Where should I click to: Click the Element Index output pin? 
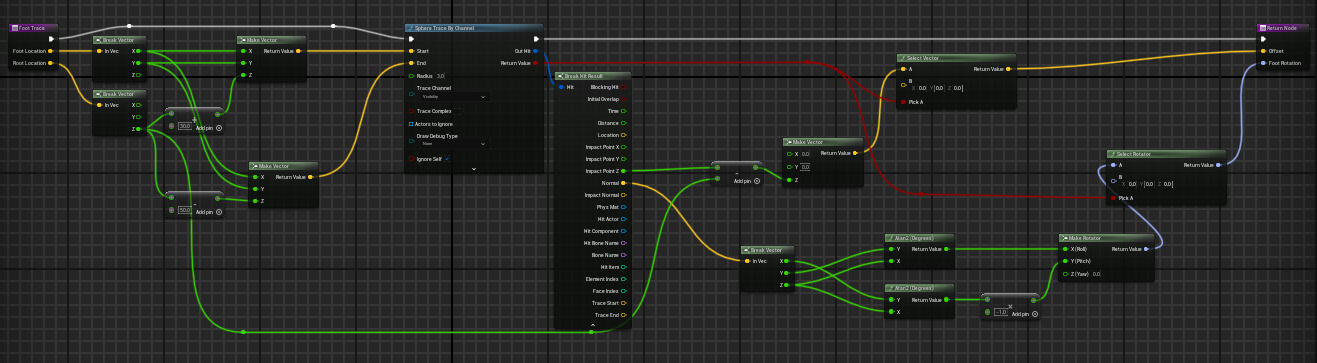pos(625,279)
